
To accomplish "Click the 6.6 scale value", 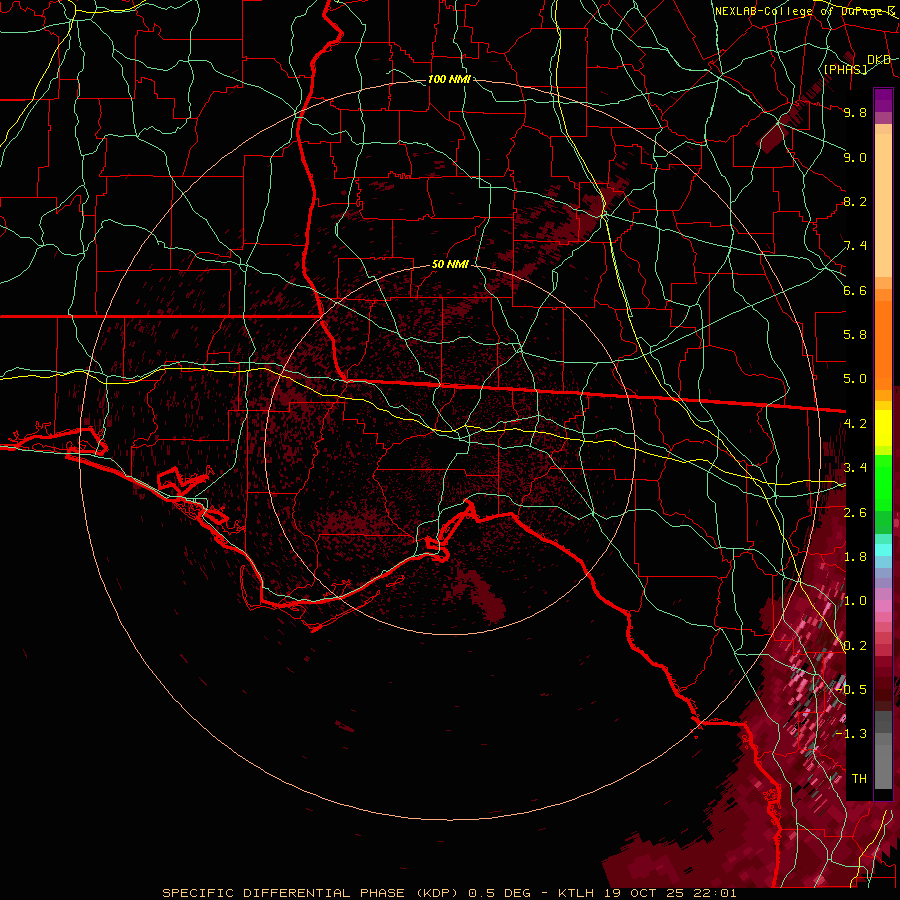I will click(x=855, y=290).
